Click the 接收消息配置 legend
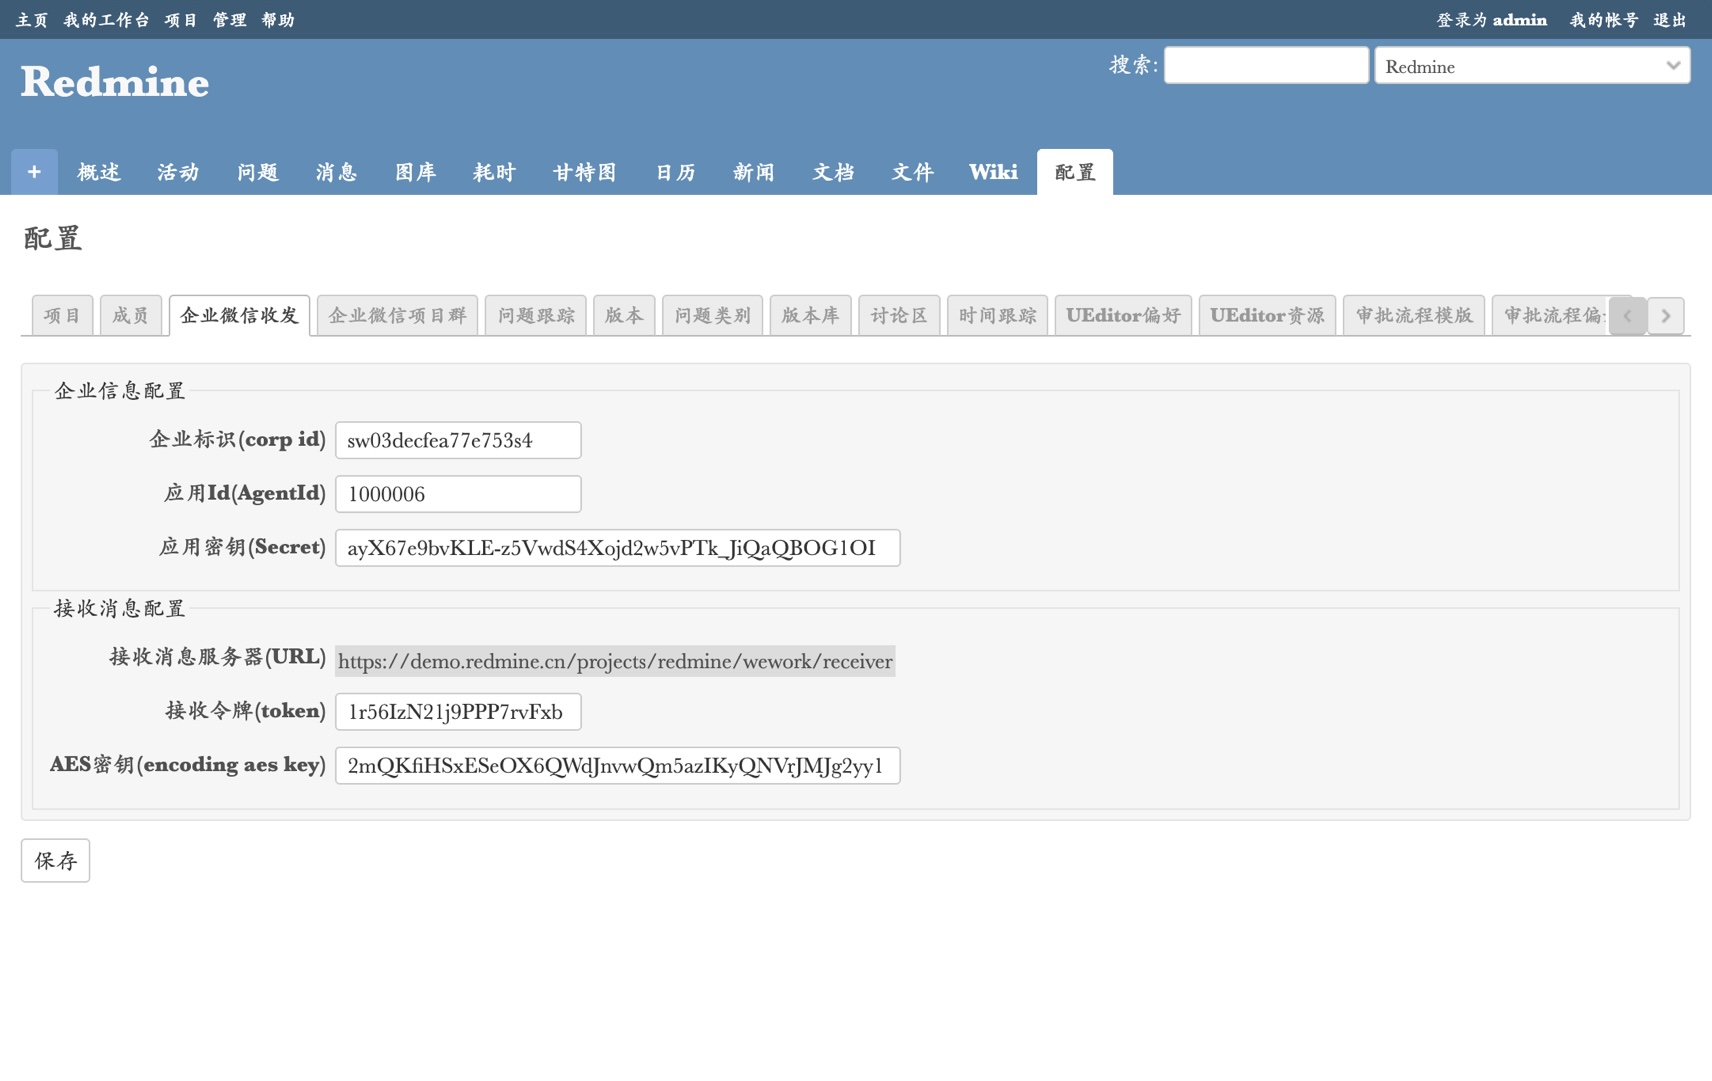The width and height of the screenshot is (1712, 1081). [x=120, y=609]
